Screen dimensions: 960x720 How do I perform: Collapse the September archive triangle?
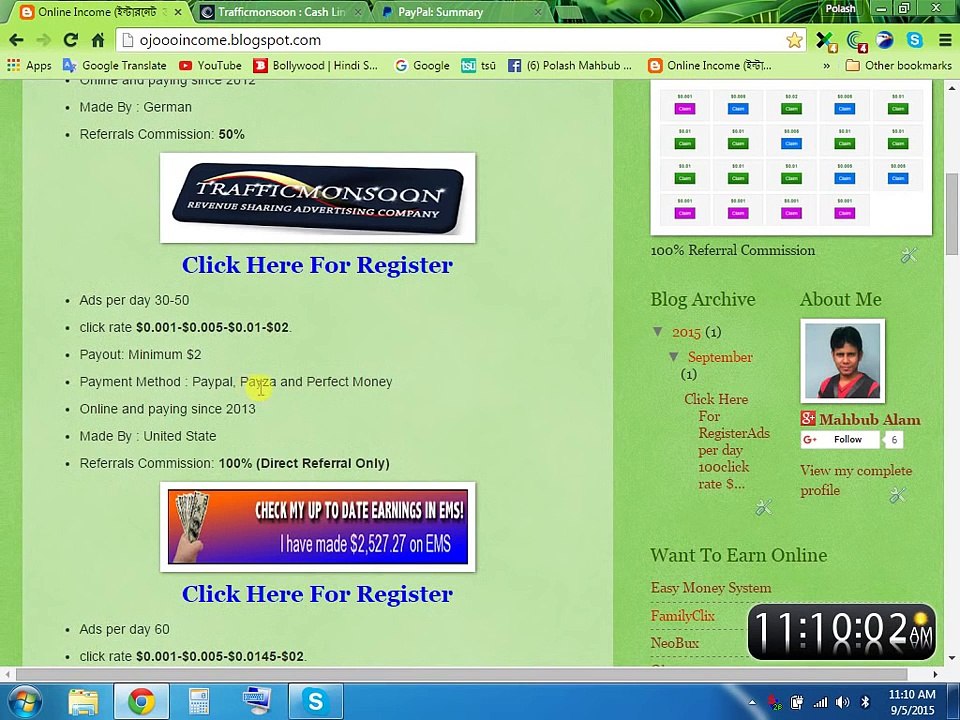click(673, 356)
